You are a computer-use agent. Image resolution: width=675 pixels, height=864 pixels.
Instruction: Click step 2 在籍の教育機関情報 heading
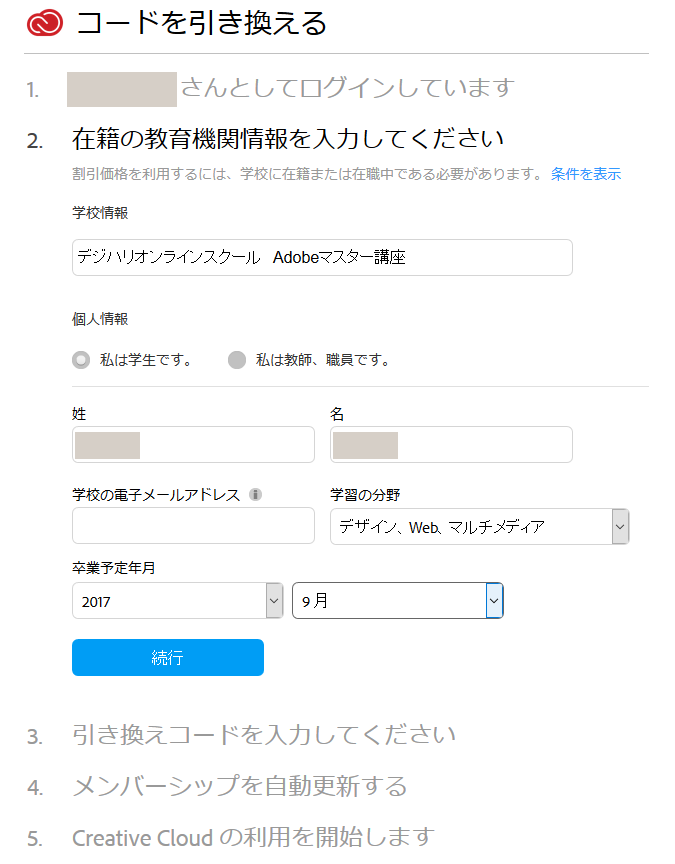click(x=288, y=139)
